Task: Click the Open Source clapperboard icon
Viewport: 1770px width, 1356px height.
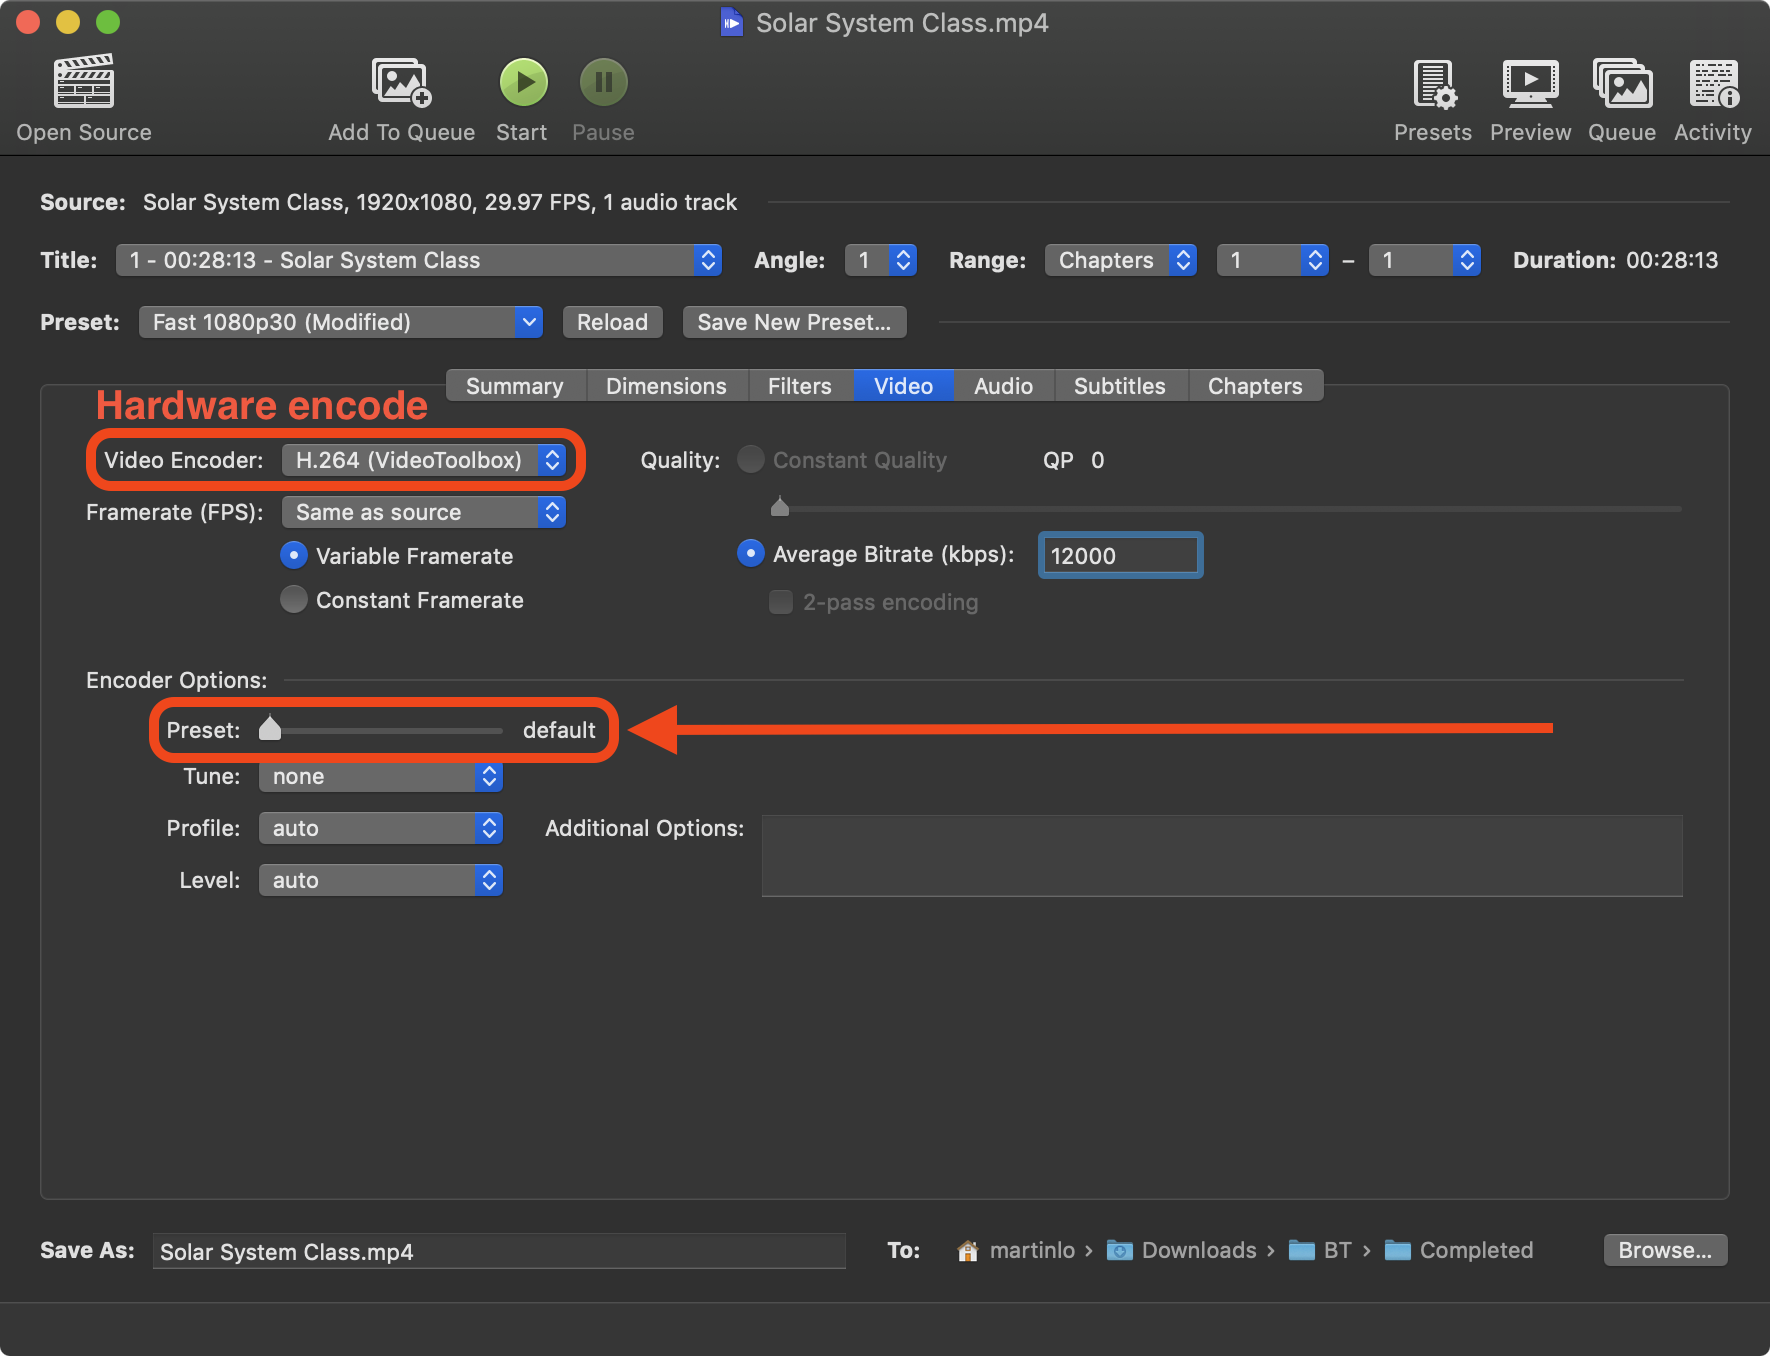Action: [x=83, y=82]
